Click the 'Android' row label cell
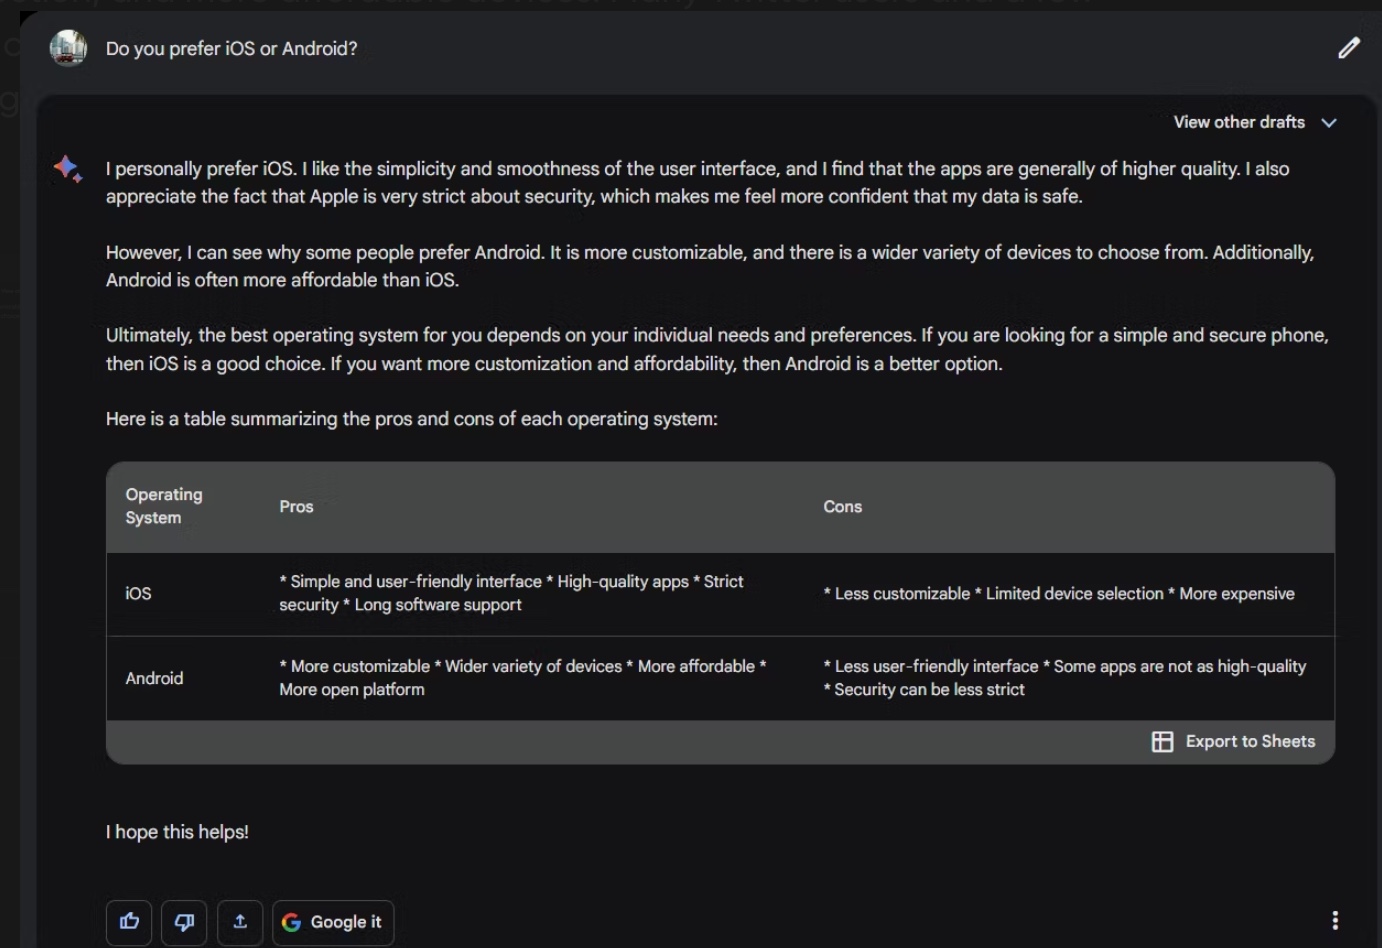The image size is (1382, 948). coord(154,678)
